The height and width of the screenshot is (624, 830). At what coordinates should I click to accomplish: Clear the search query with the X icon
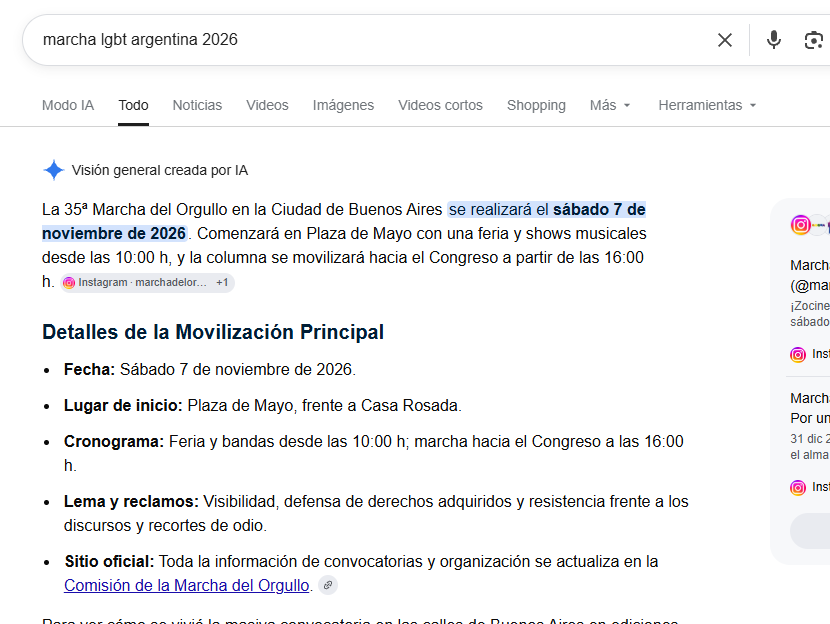coord(725,40)
